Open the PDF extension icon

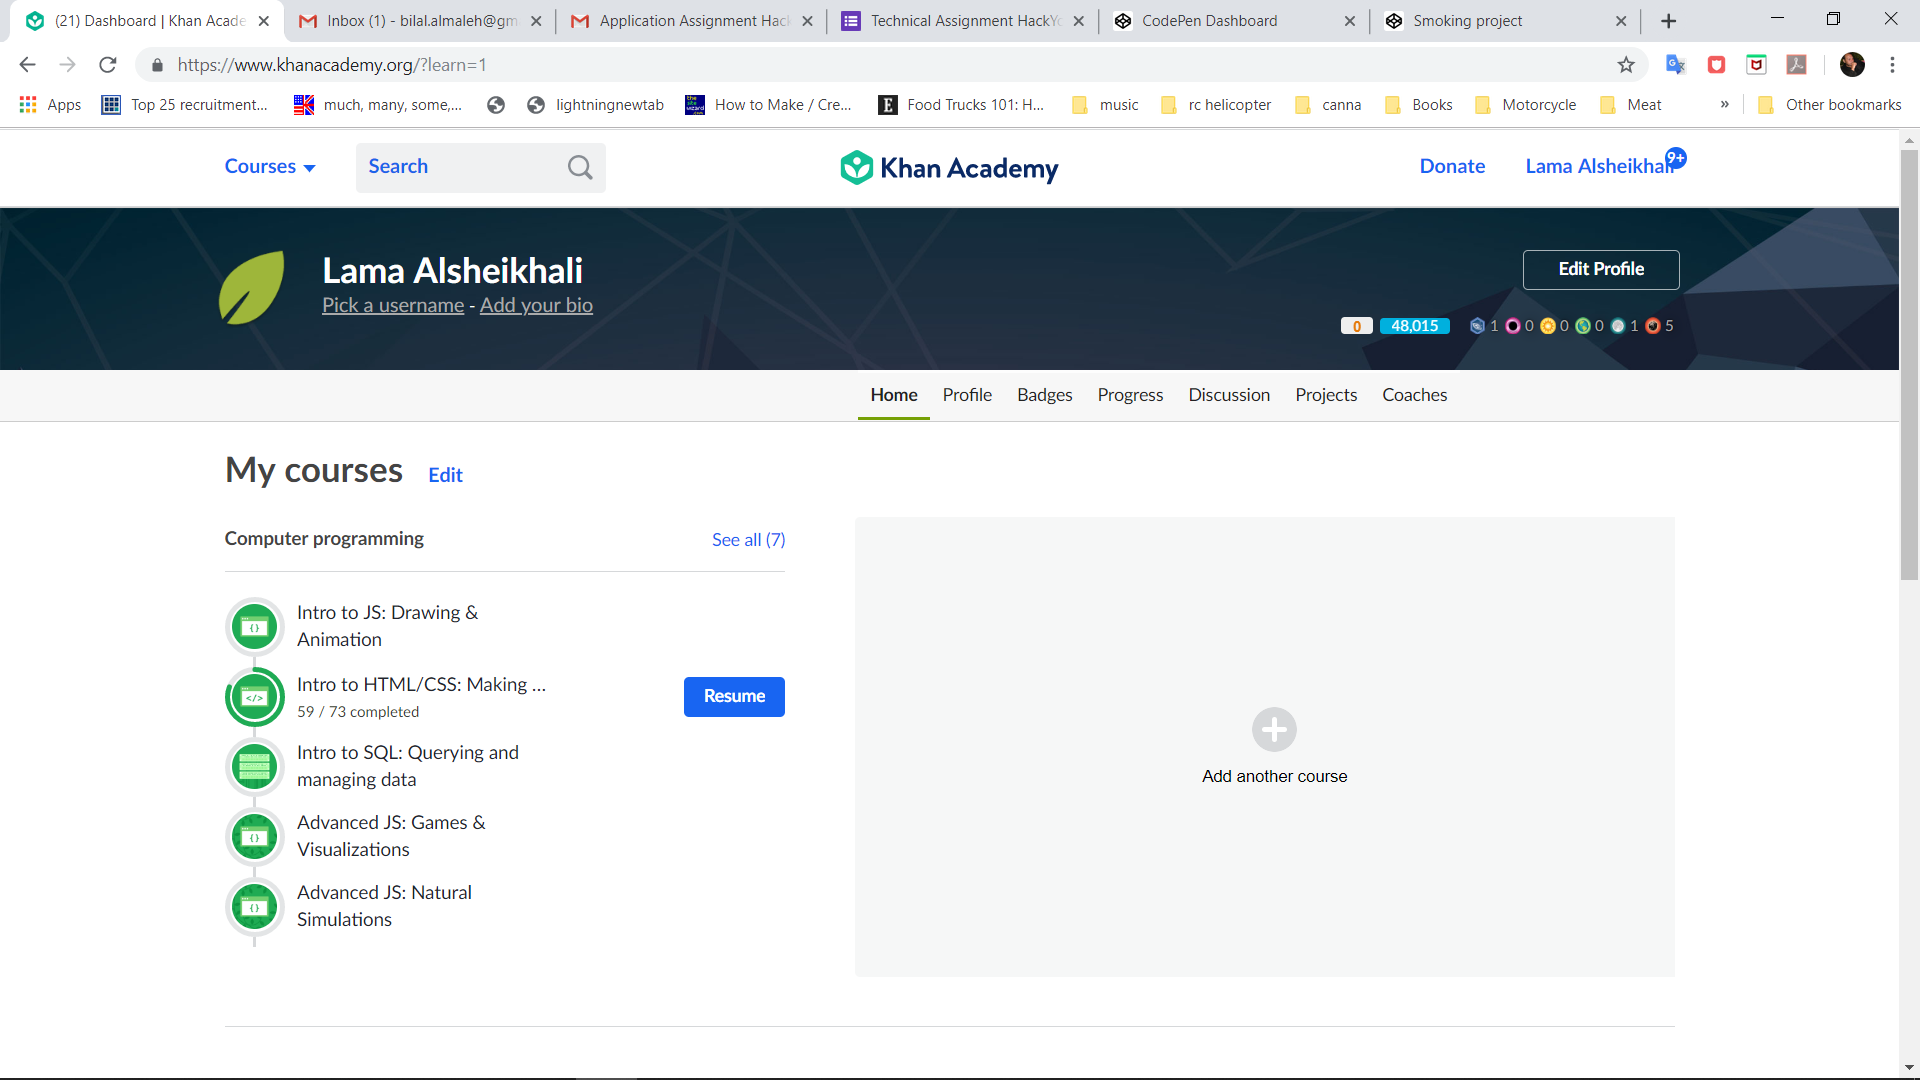point(1797,65)
